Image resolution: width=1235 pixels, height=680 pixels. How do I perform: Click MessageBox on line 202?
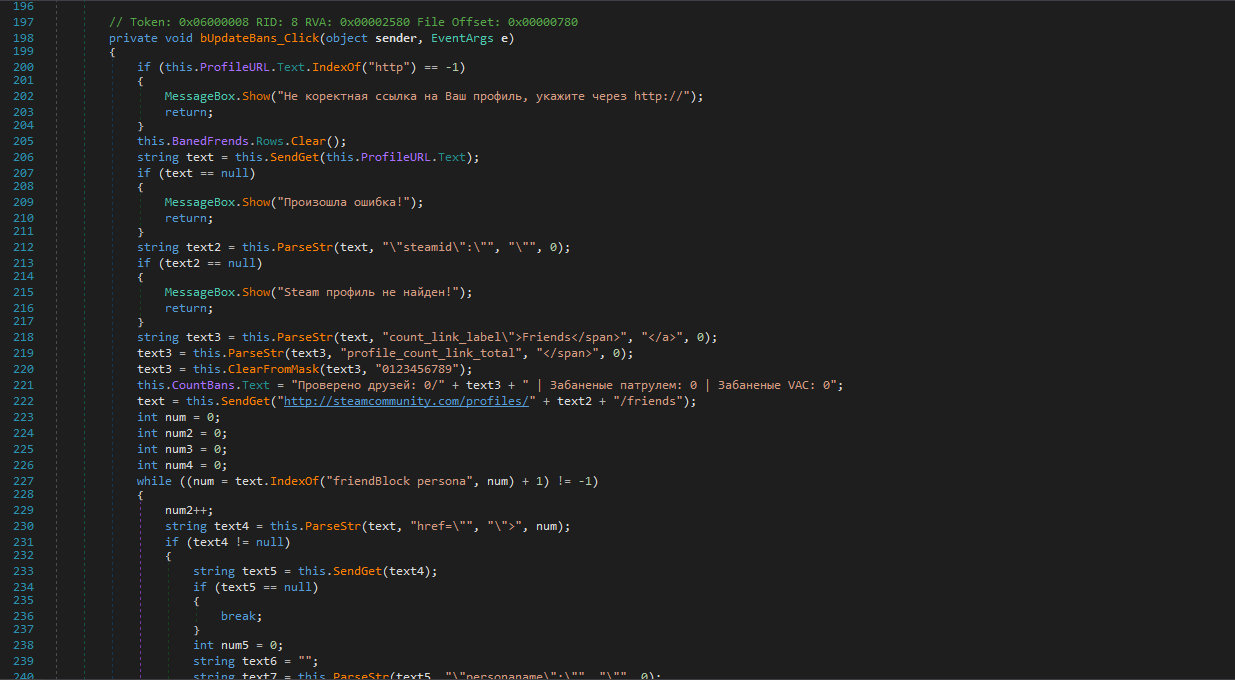pos(202,96)
